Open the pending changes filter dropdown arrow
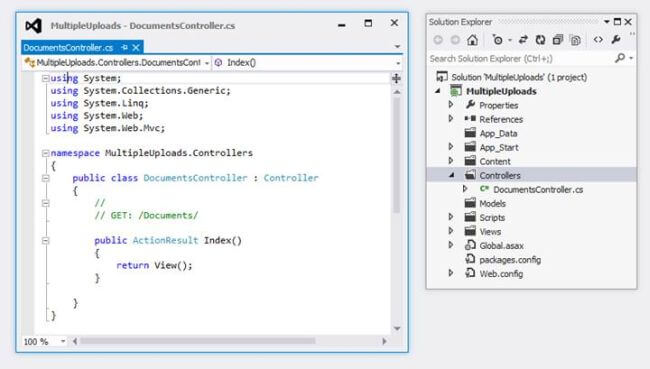The height and width of the screenshot is (369, 650). (x=510, y=40)
